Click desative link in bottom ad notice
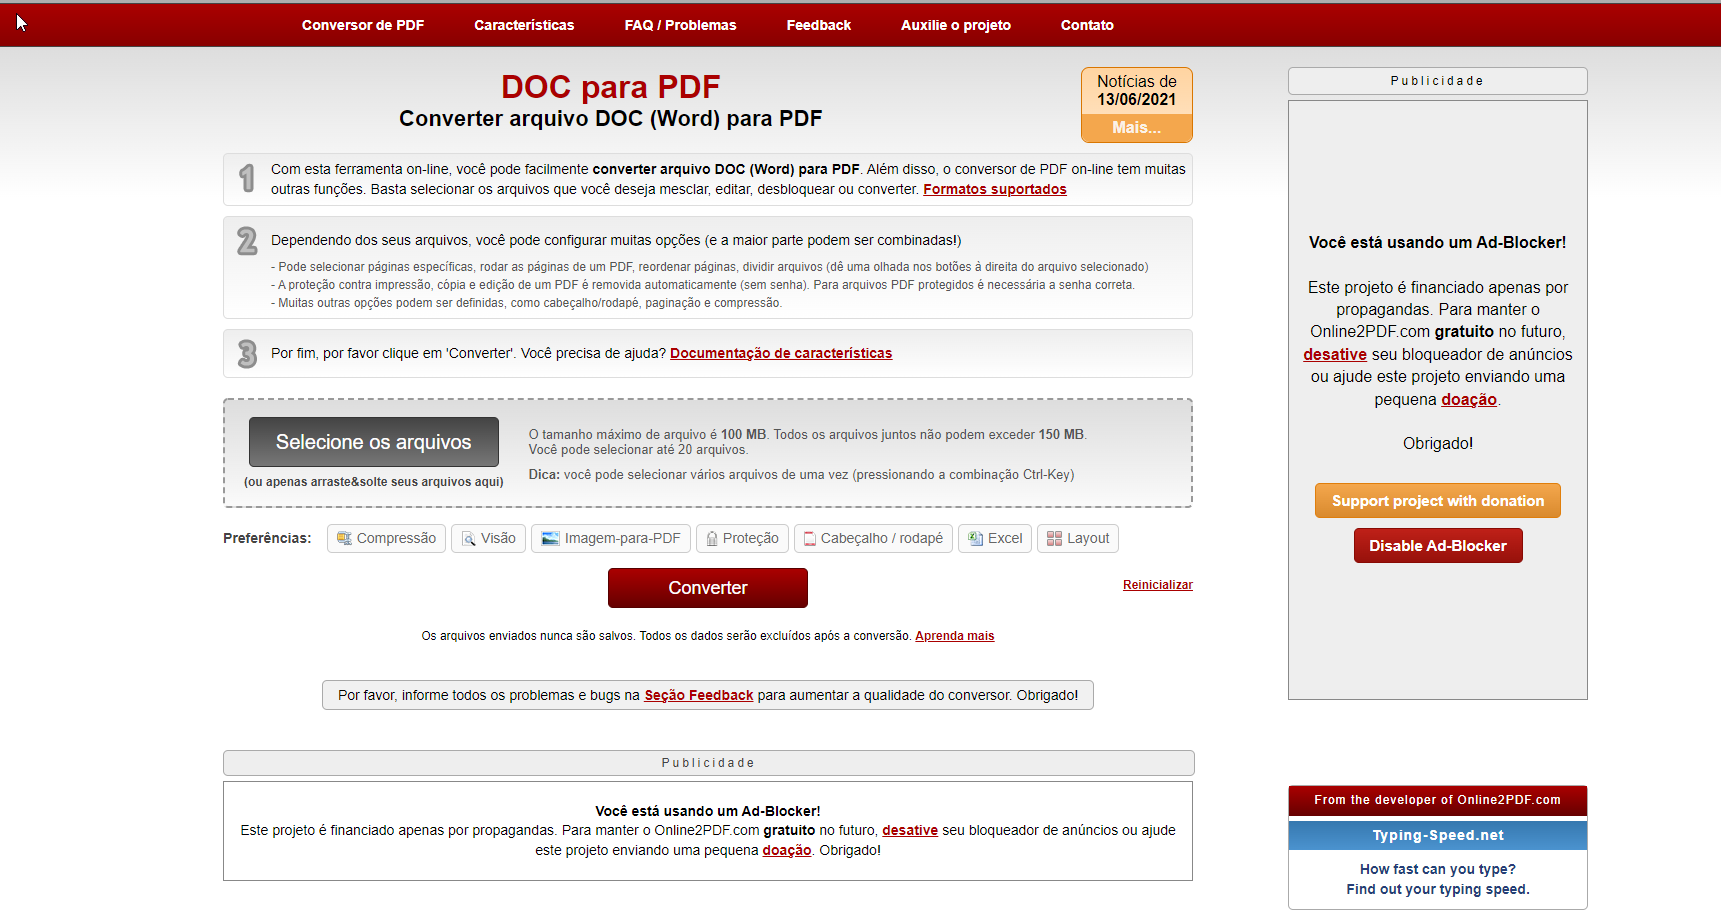The width and height of the screenshot is (1721, 924). (910, 830)
